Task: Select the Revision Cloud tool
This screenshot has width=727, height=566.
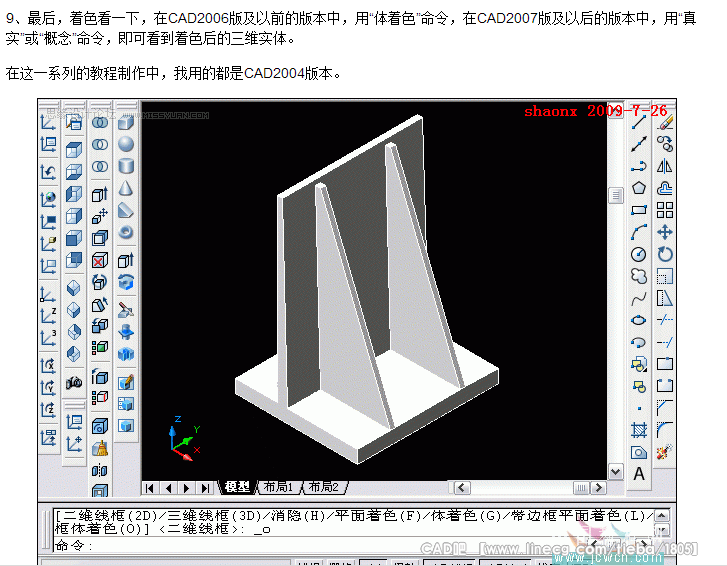Action: click(638, 276)
